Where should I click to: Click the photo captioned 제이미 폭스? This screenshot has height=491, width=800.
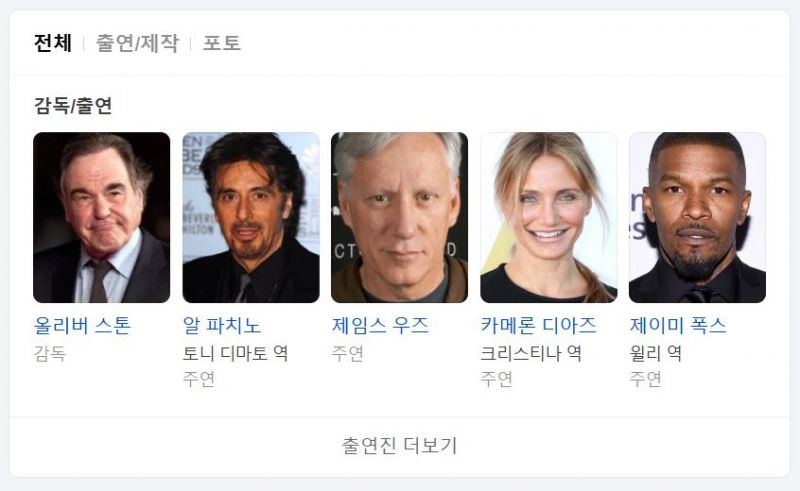pos(697,217)
